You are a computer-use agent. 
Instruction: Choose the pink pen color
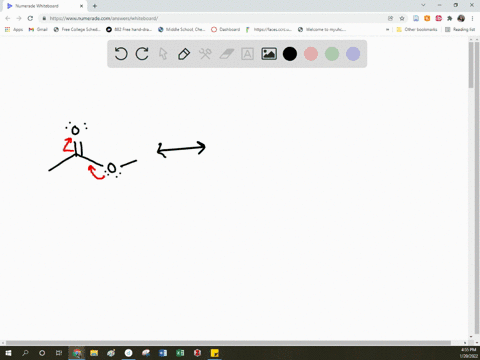point(311,54)
